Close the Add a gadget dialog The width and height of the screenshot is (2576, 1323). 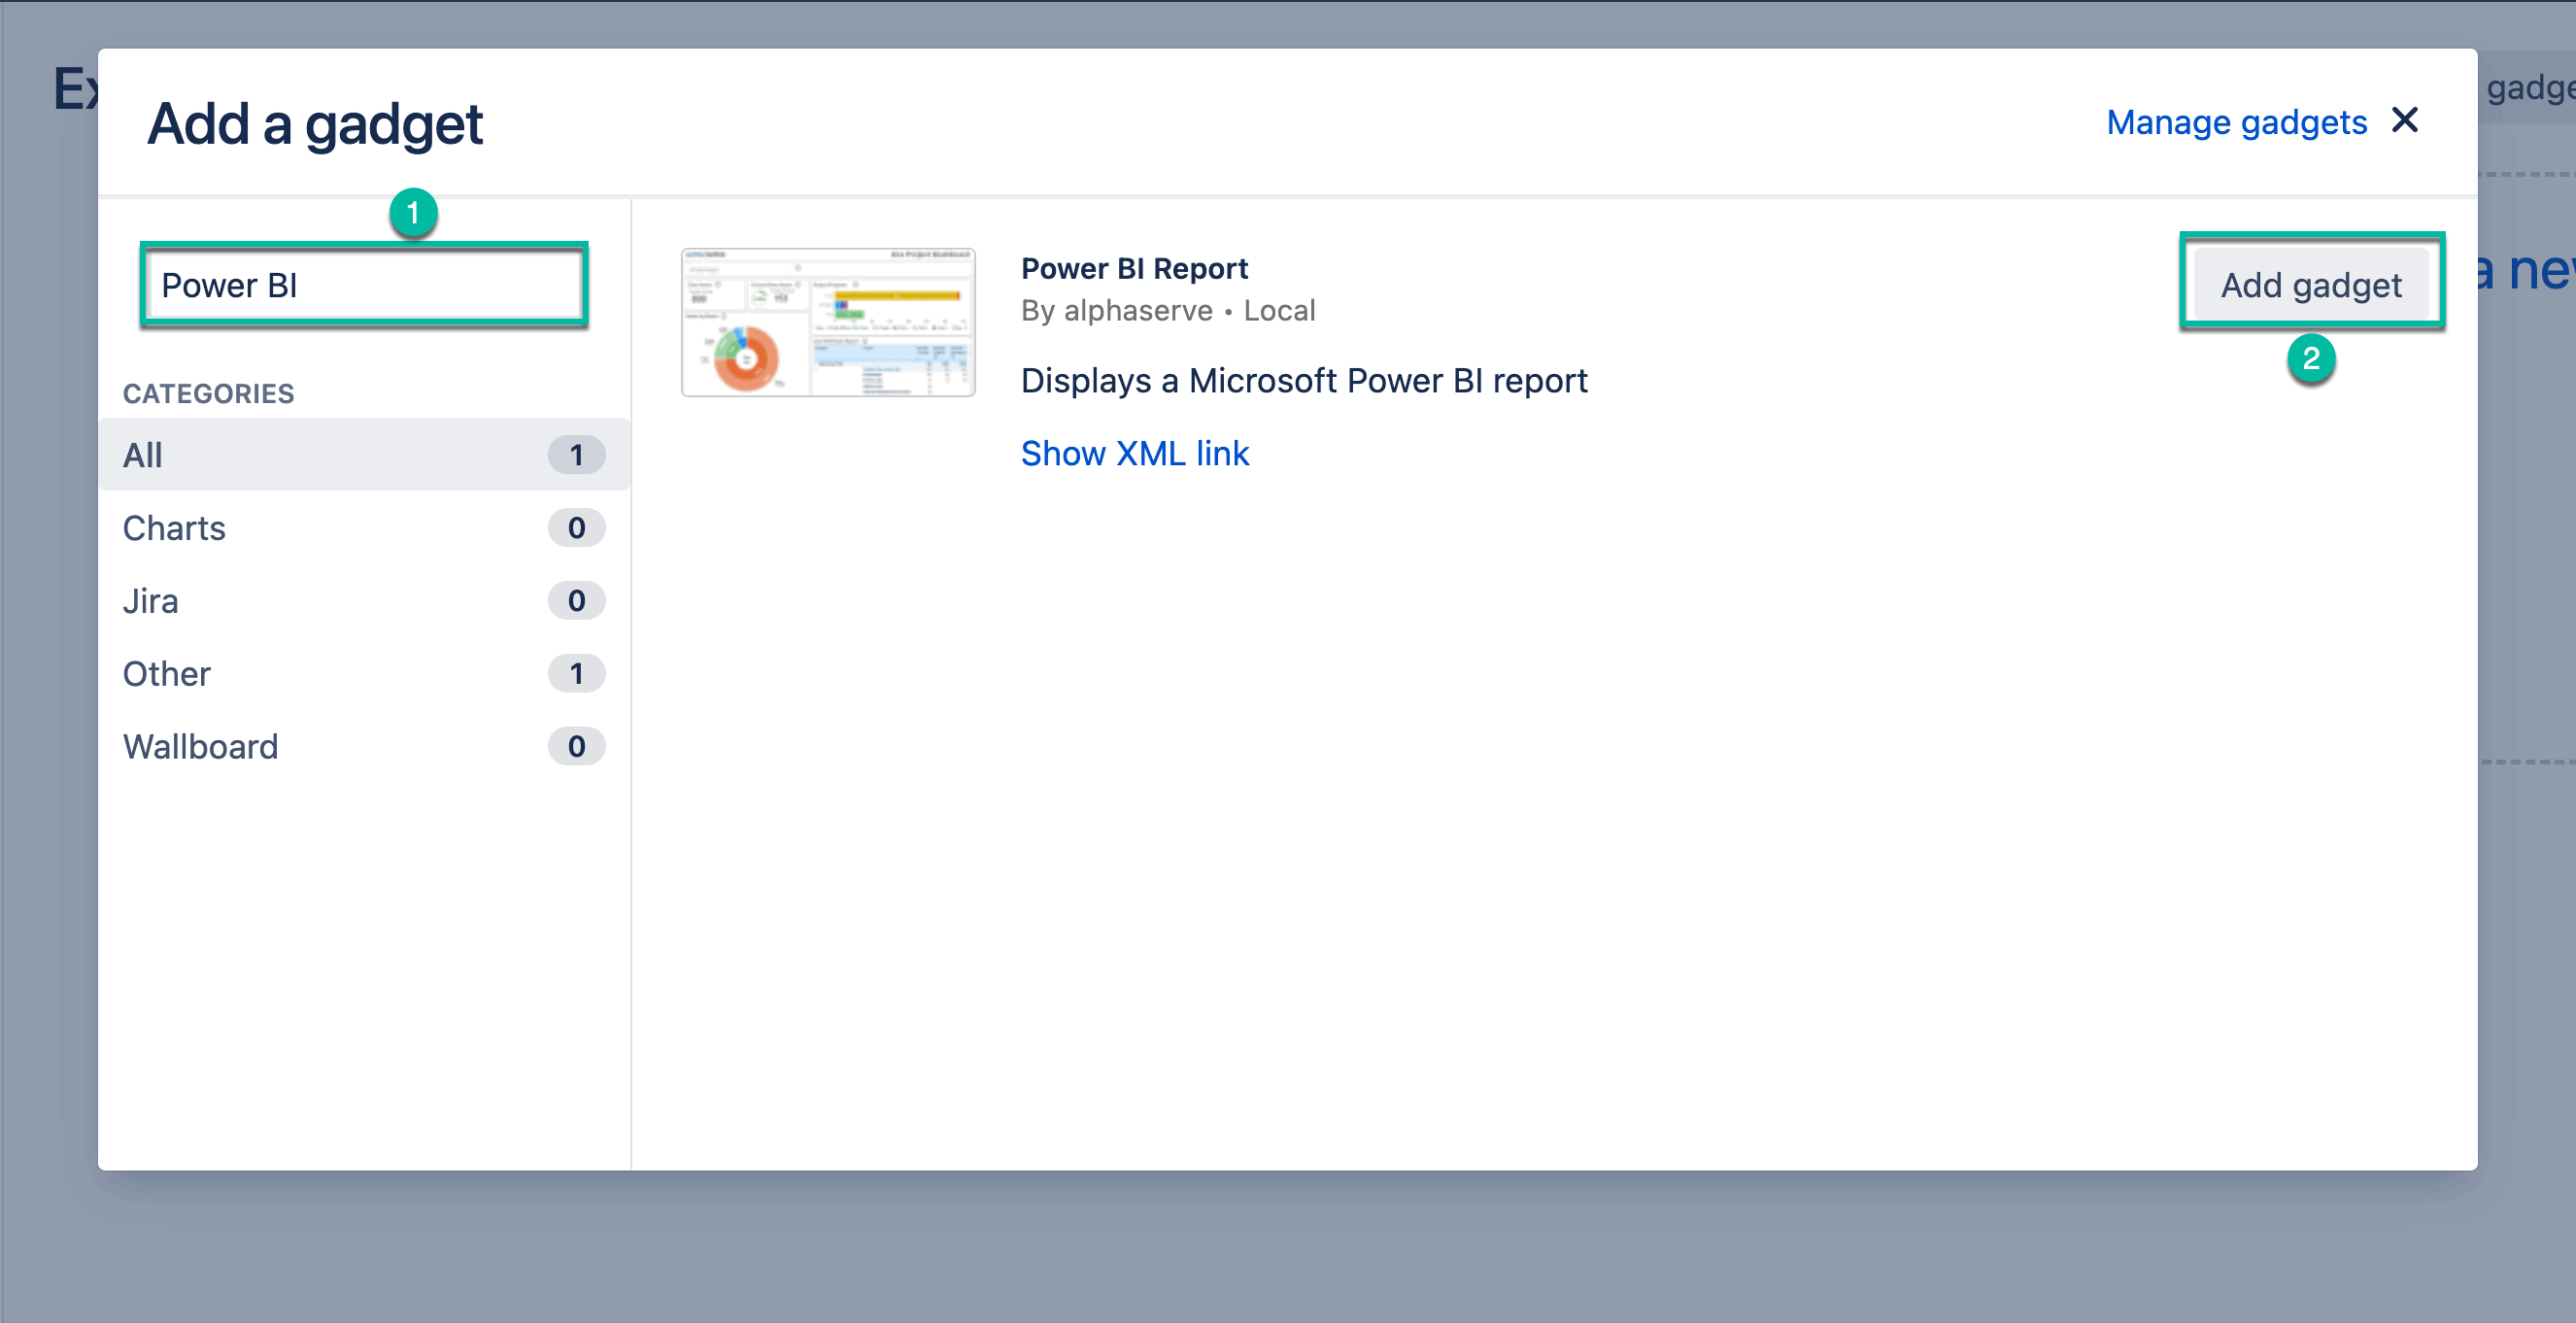2404,120
